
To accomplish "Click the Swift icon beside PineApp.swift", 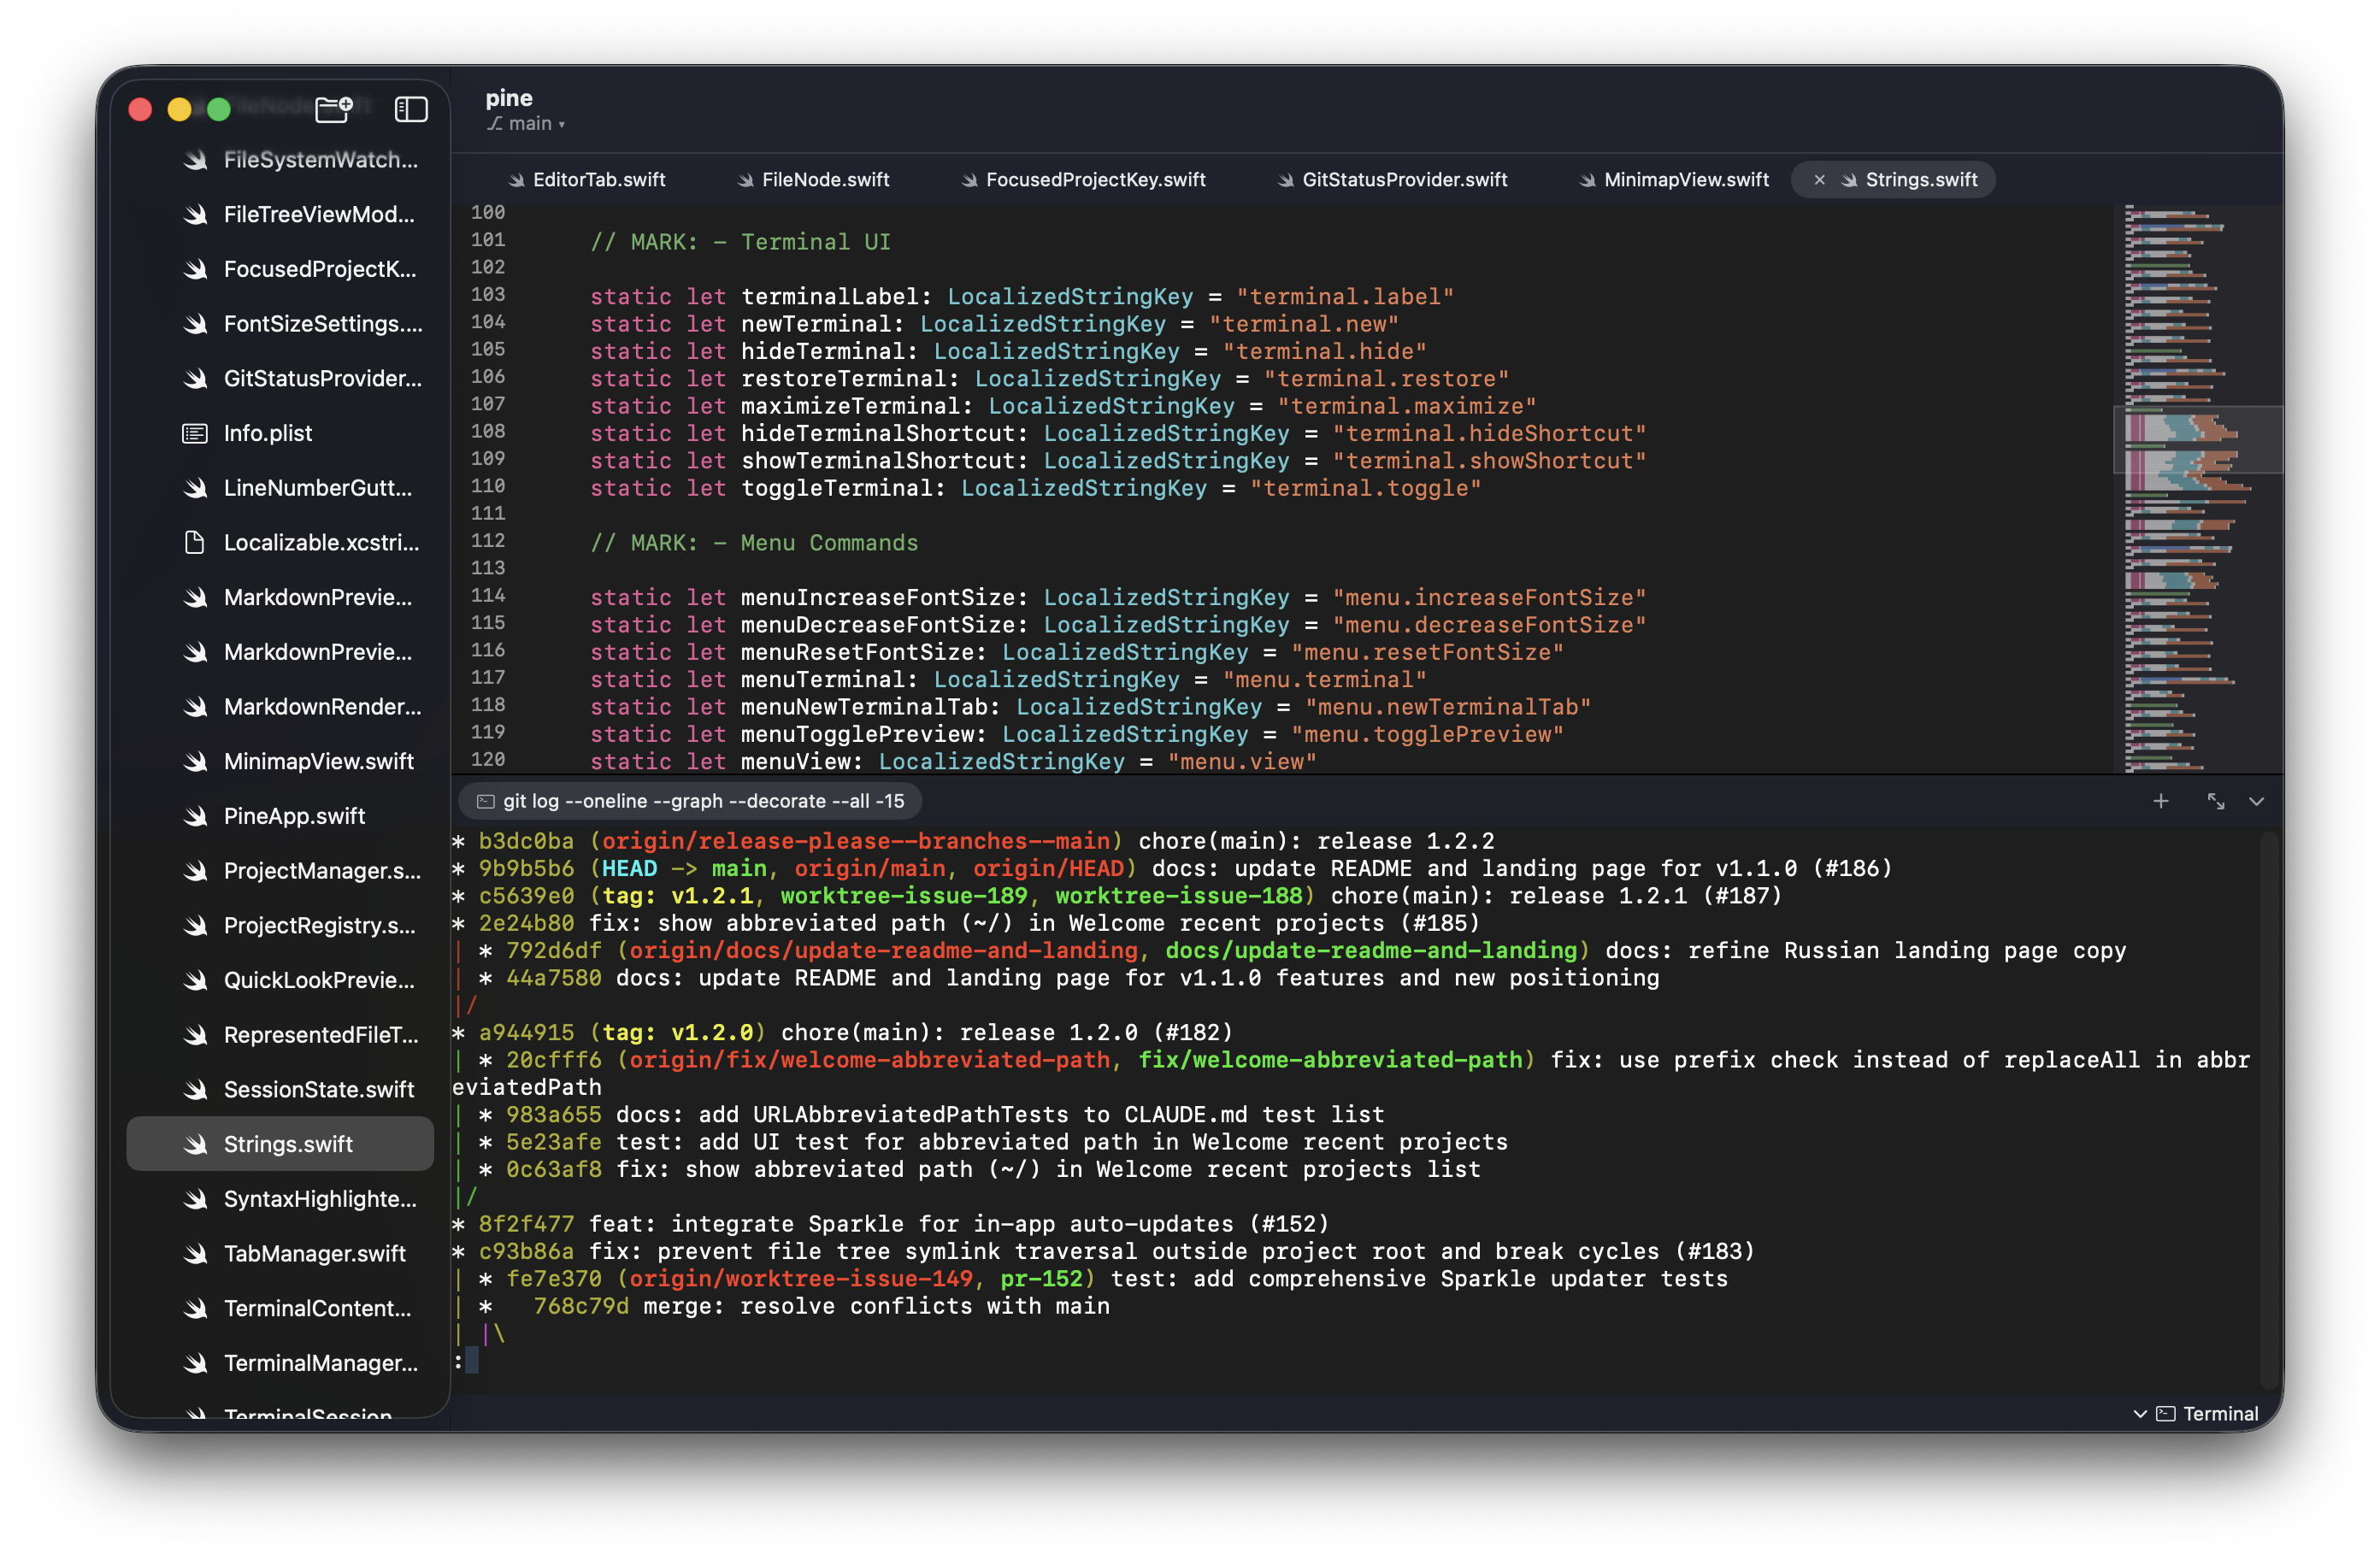I will coord(195,816).
